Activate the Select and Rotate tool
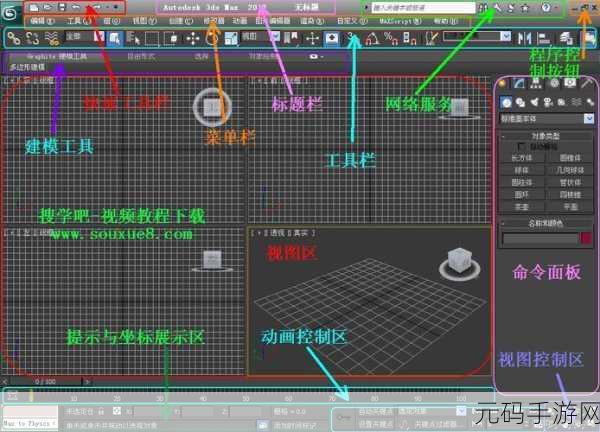This screenshot has height=432, width=600. (212, 38)
